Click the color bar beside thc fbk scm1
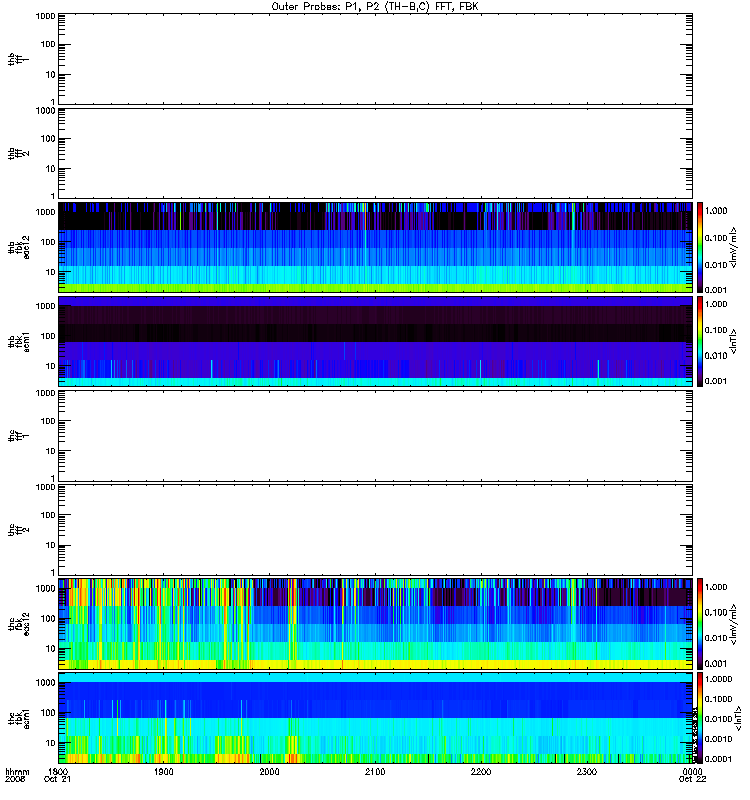 700,718
